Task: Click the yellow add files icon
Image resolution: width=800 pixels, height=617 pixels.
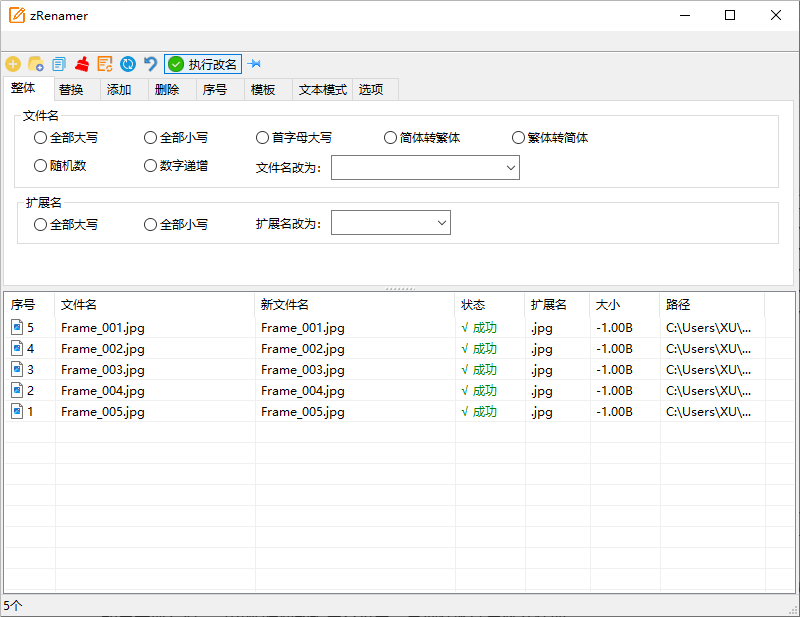Action: point(13,64)
